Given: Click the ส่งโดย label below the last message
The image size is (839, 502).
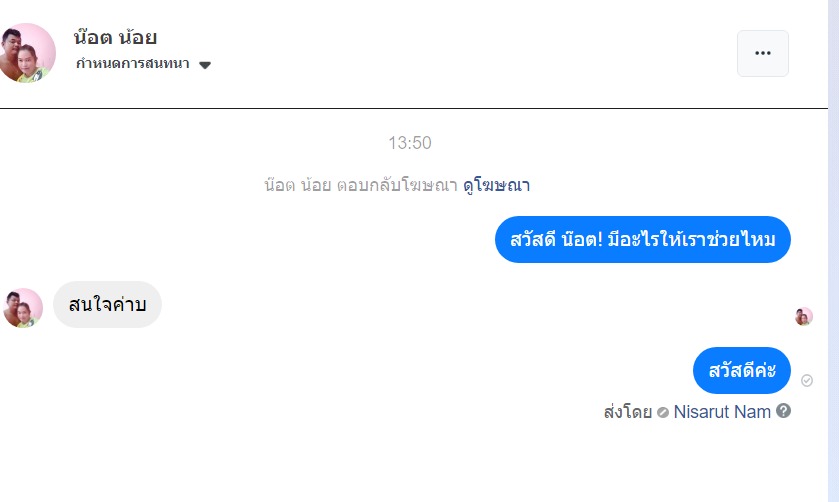Looking at the screenshot, I should [628, 411].
